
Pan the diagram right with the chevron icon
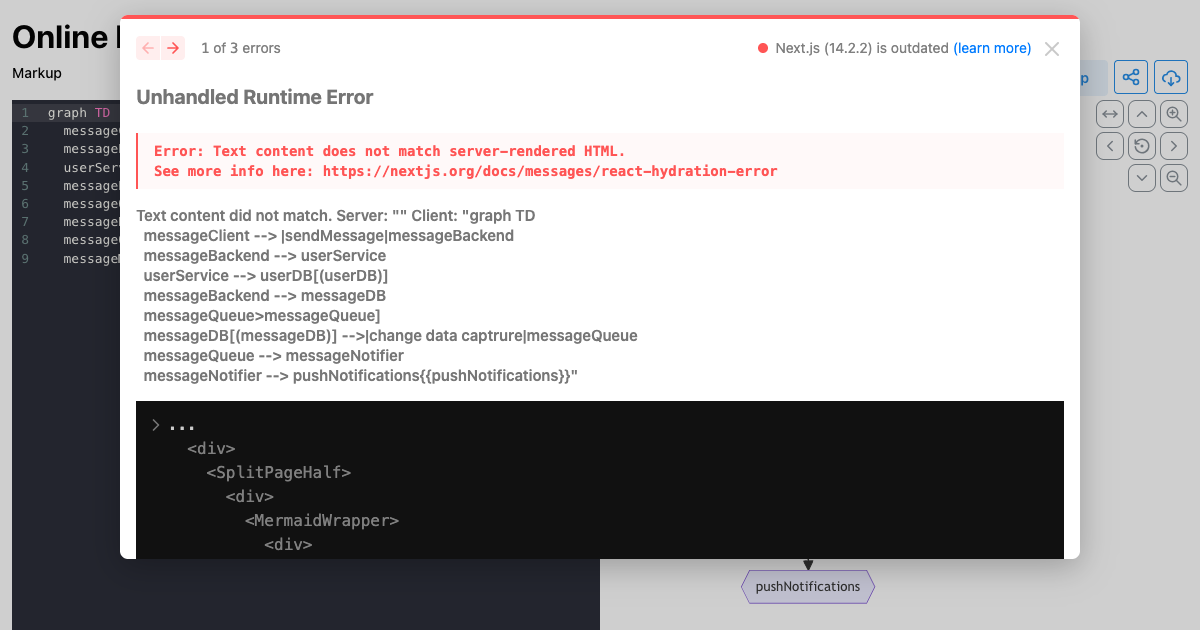click(x=1173, y=145)
